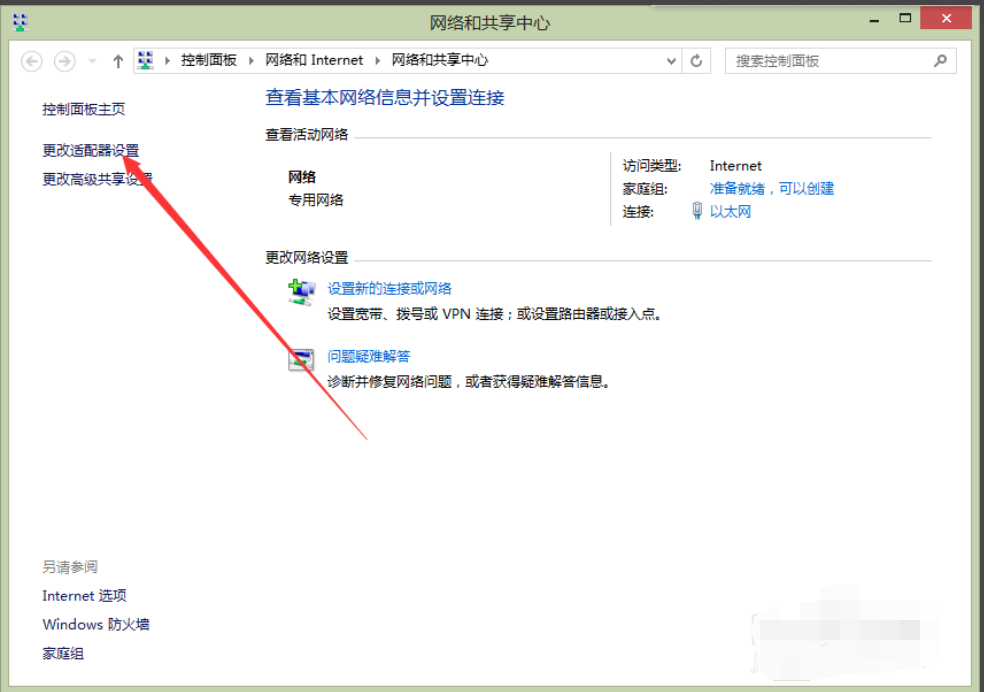Click the back navigation arrow
The image size is (984, 692).
[x=31, y=60]
